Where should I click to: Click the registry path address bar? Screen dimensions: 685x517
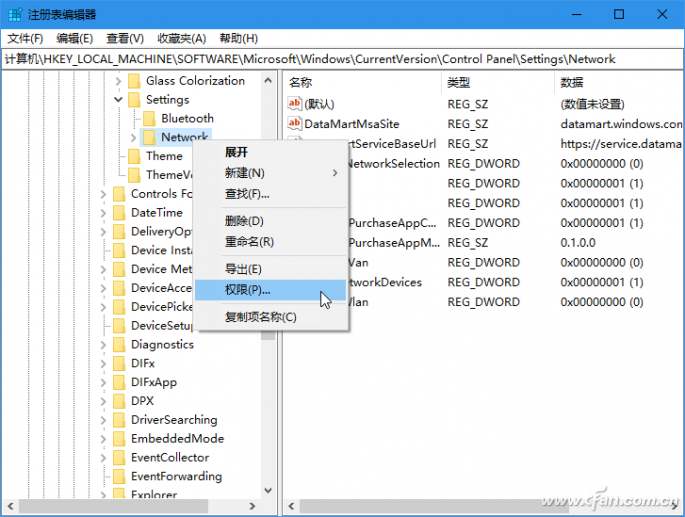click(x=342, y=59)
